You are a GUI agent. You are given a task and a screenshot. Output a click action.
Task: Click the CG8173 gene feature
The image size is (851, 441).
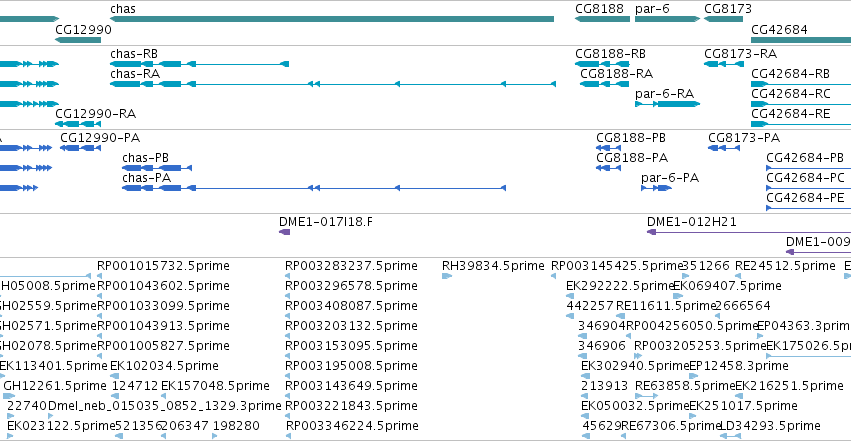point(723,20)
